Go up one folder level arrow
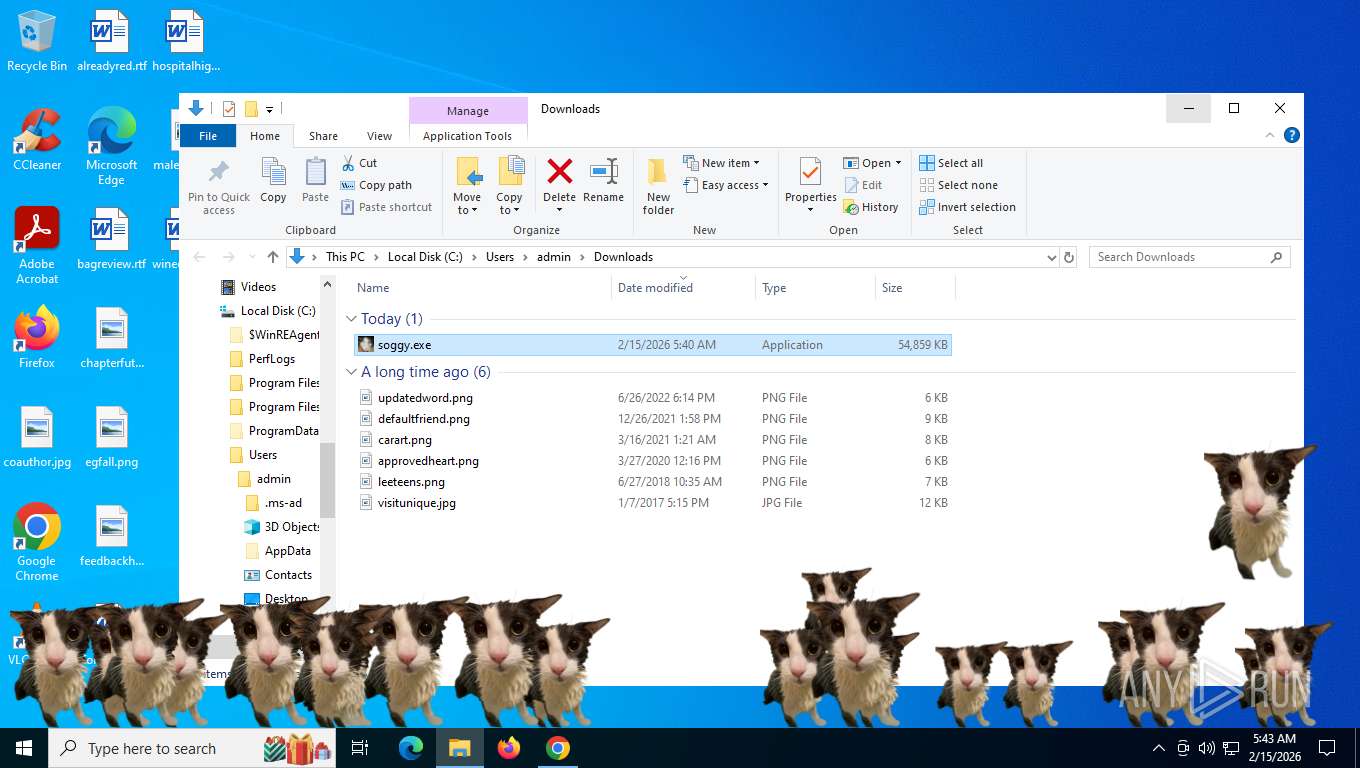 [273, 257]
